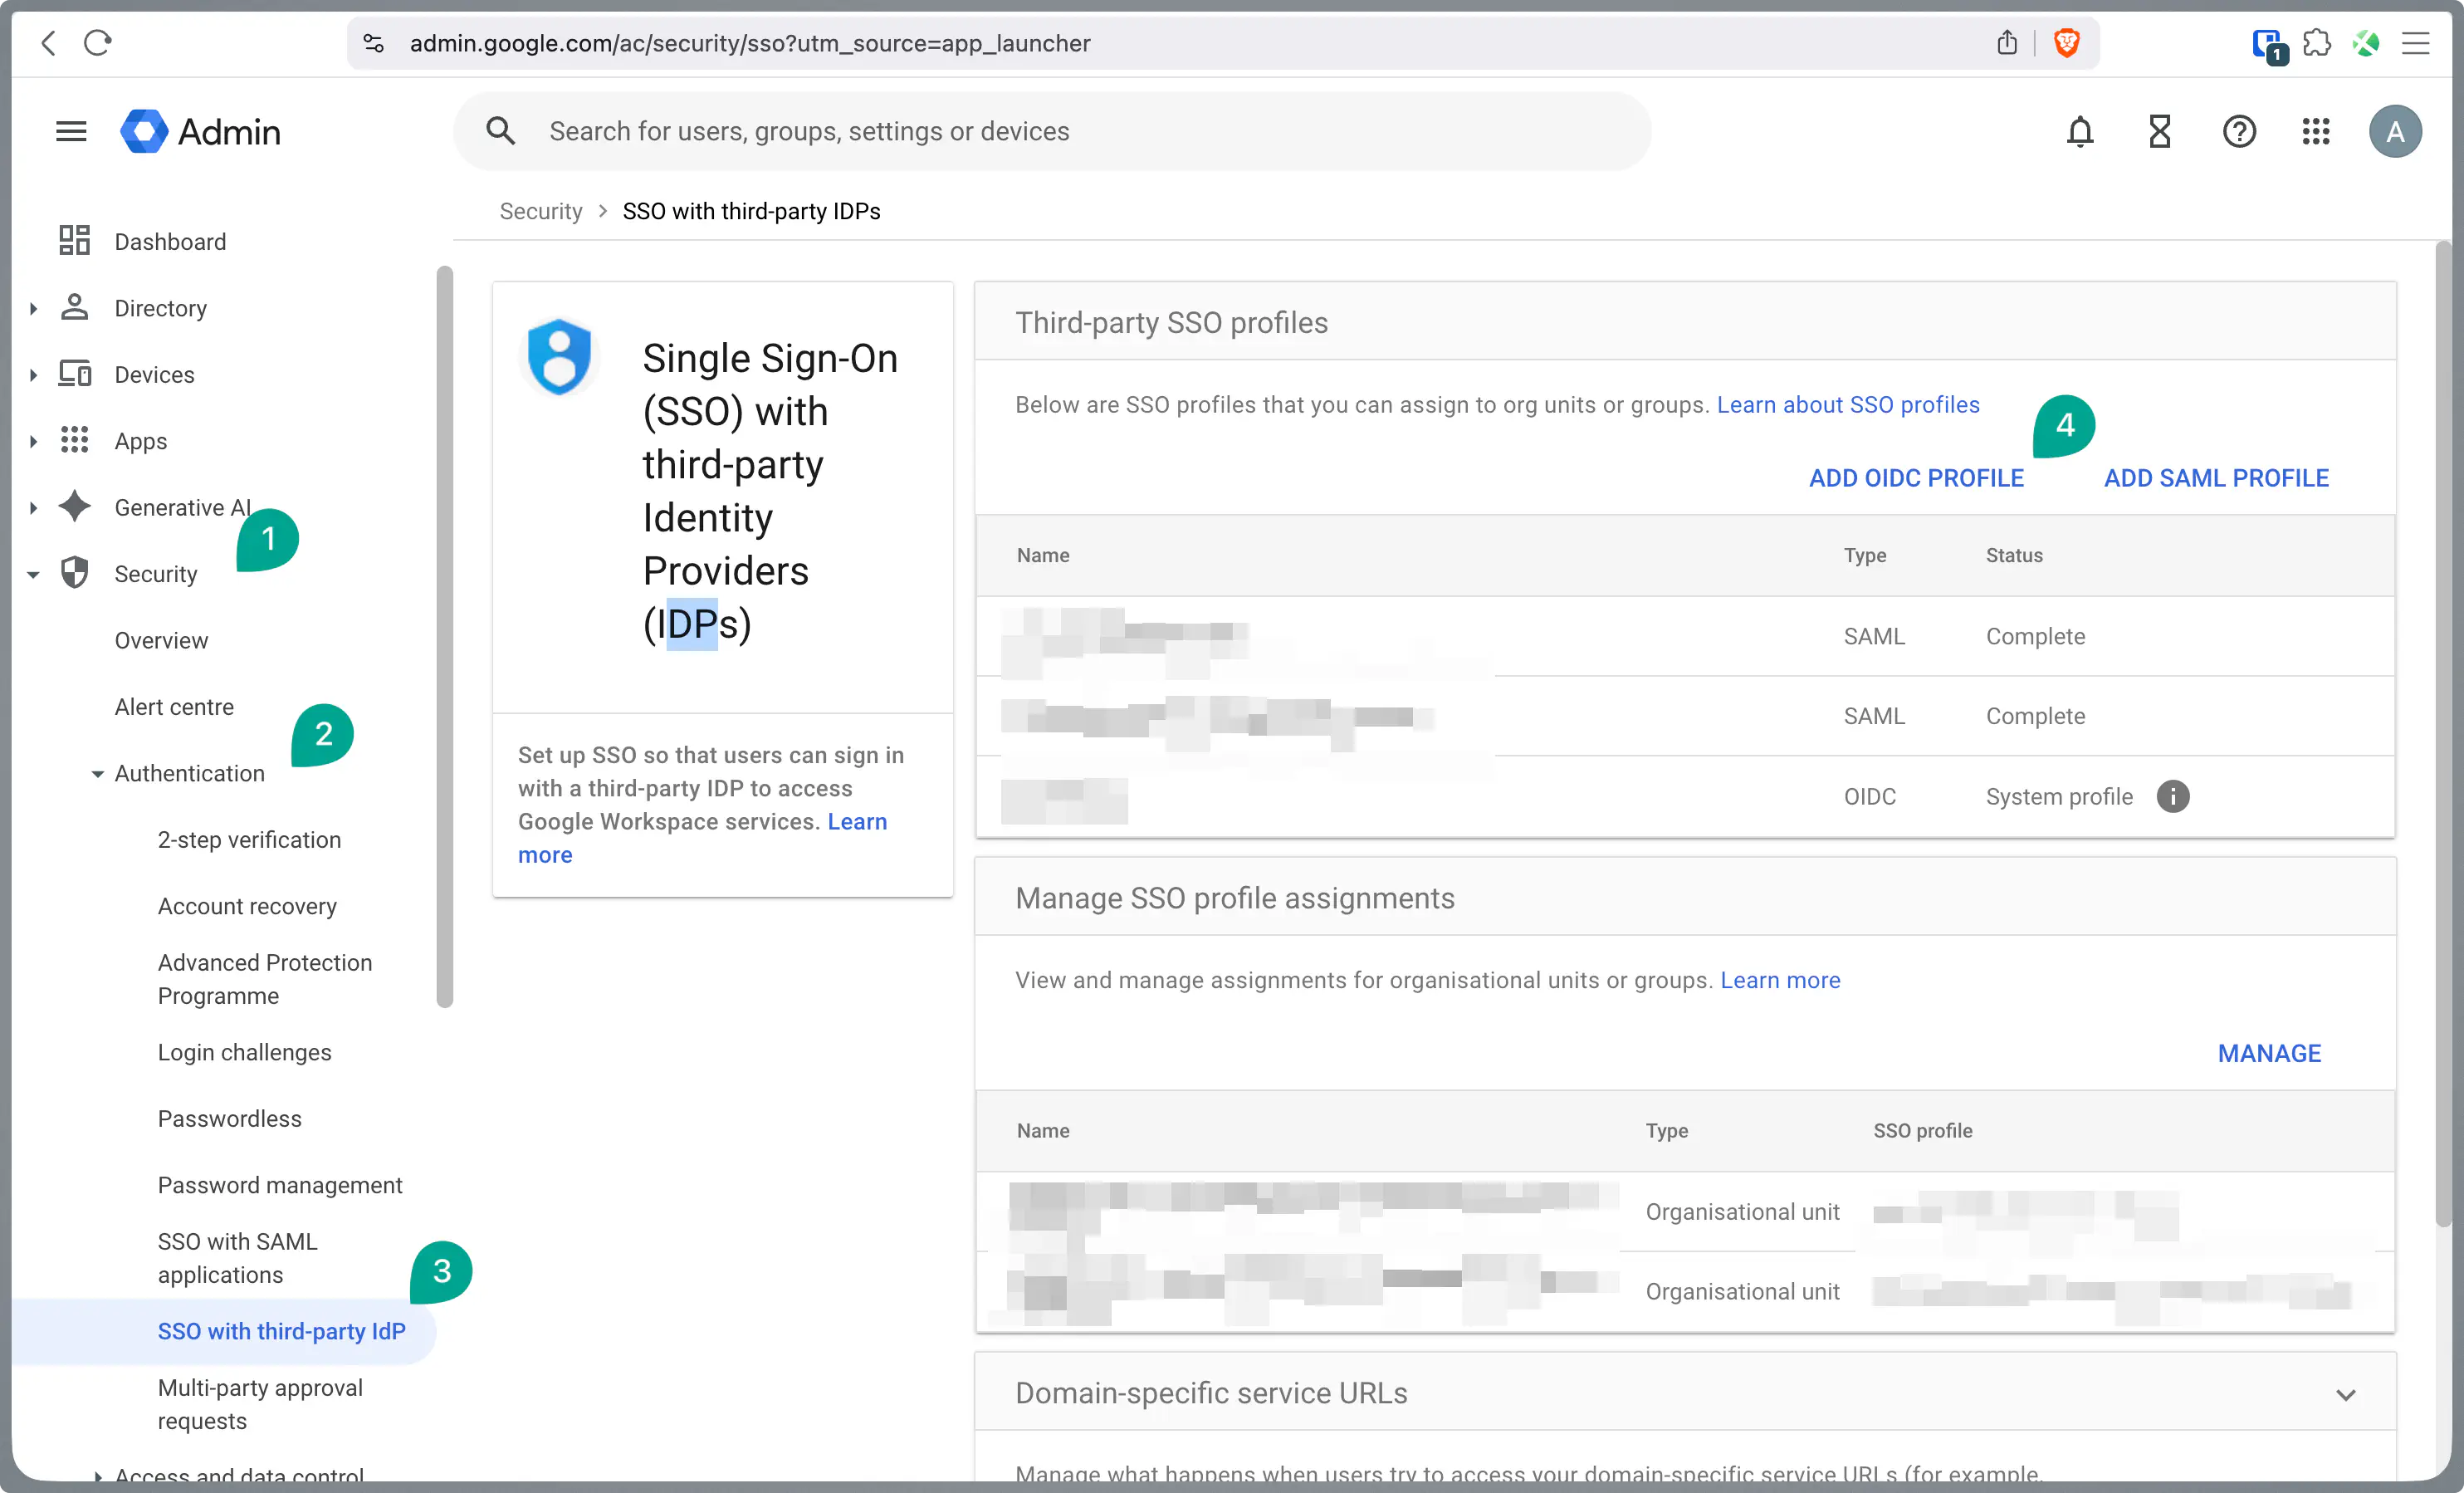Expand the Directory menu section
Image resolution: width=2464 pixels, height=1493 pixels.
pyautogui.click(x=33, y=308)
